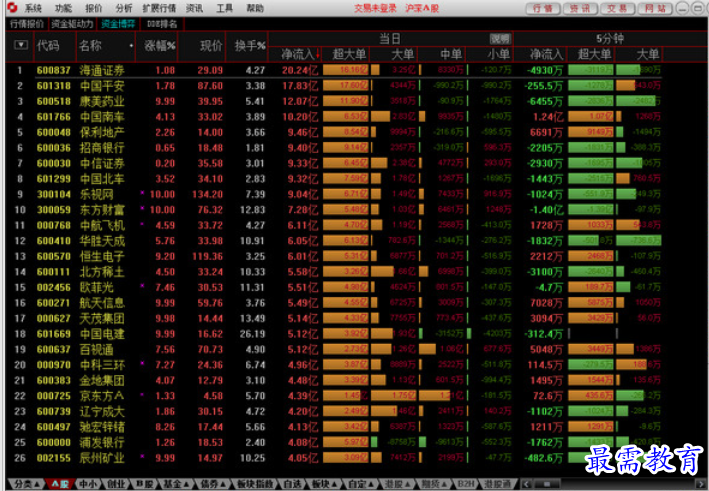
Task: Select stock code 601766
Action: (53, 117)
